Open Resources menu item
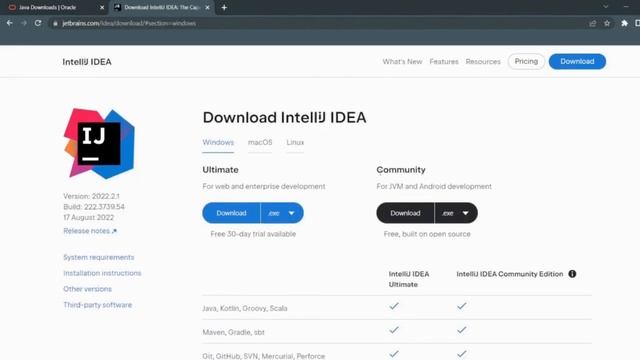This screenshot has height=360, width=640. [483, 62]
